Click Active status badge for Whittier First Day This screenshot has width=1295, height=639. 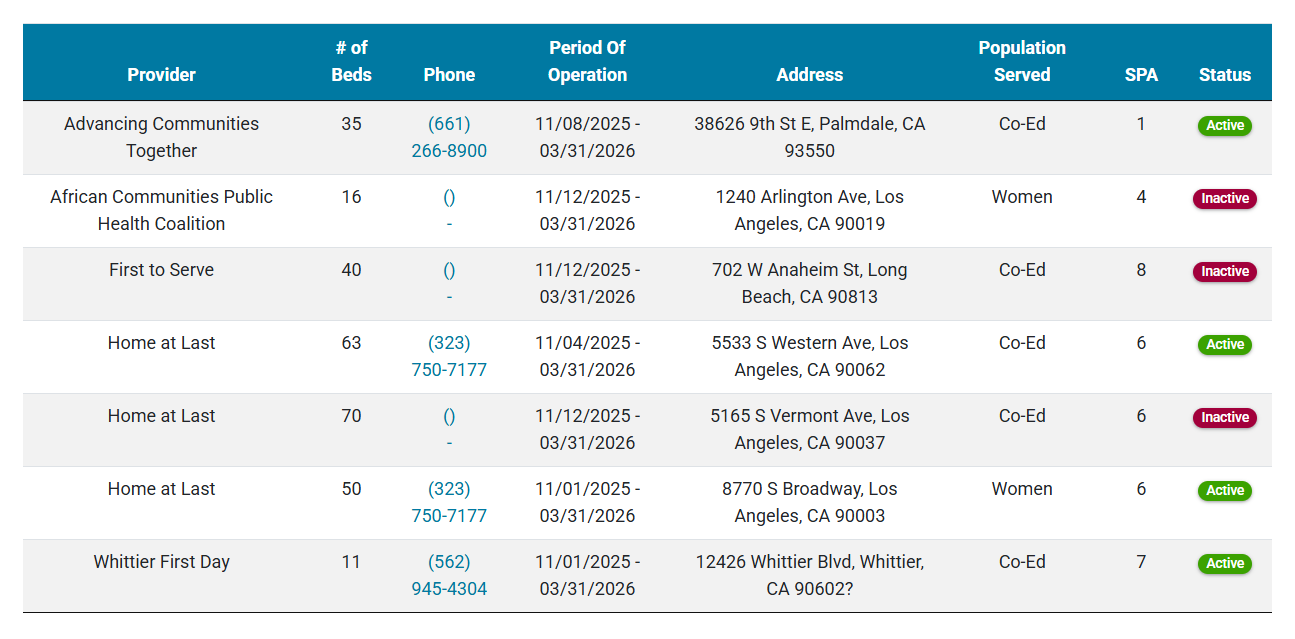pyautogui.click(x=1225, y=564)
